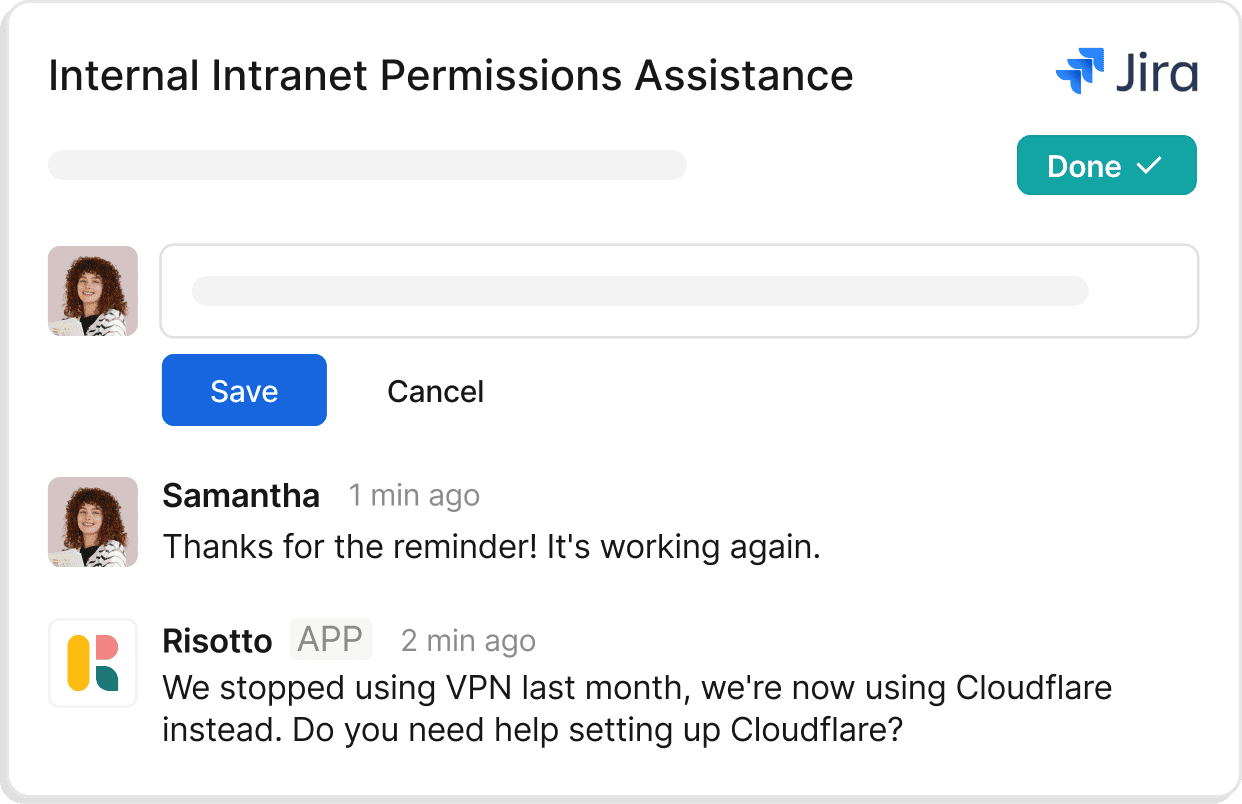
Task: Select the ticket title "Internal Intranet Permissions Assistance"
Action: [x=451, y=76]
